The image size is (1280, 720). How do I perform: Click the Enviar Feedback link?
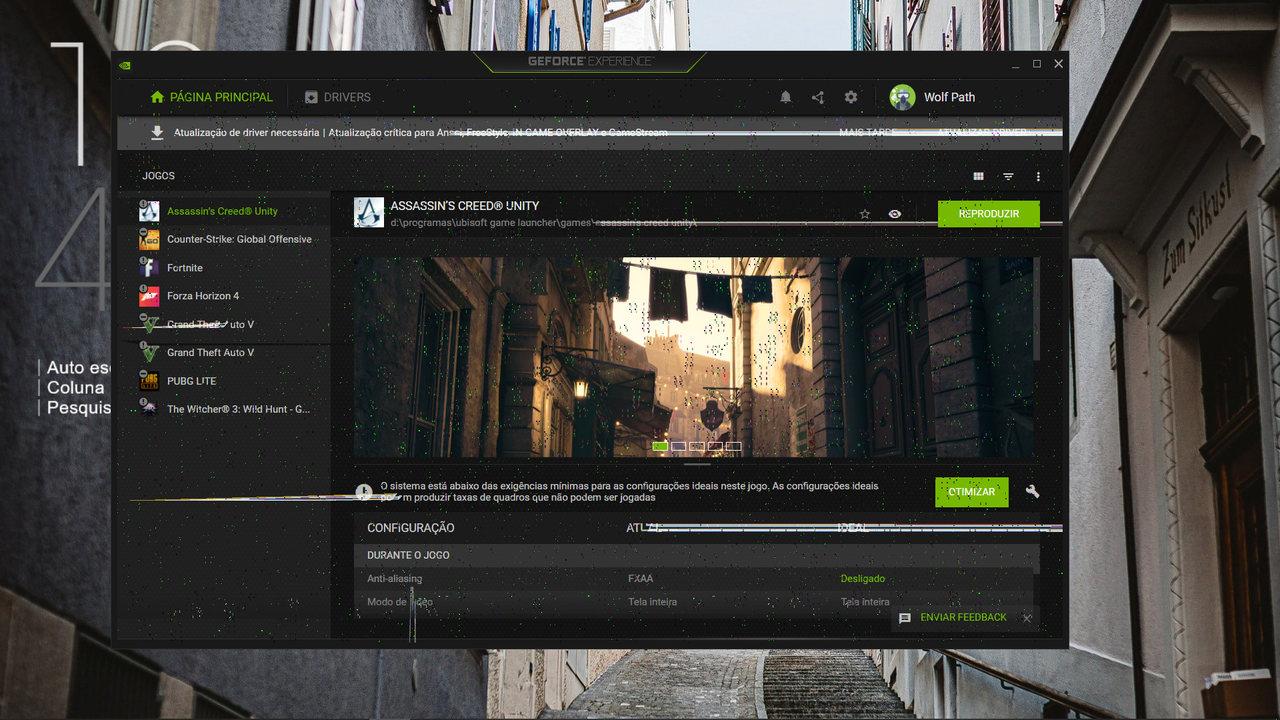[x=964, y=617]
